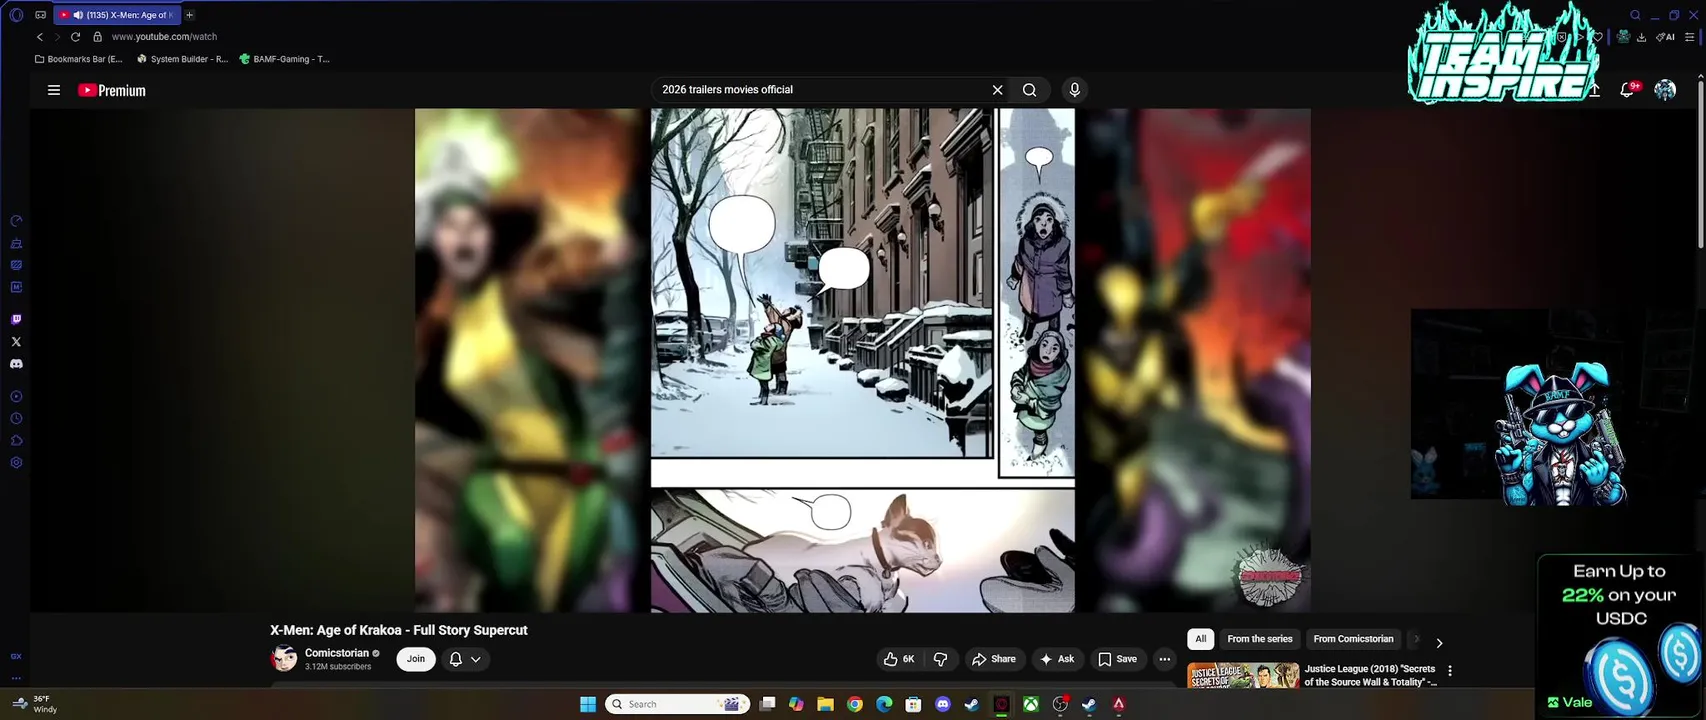View site security lock info

(97, 37)
